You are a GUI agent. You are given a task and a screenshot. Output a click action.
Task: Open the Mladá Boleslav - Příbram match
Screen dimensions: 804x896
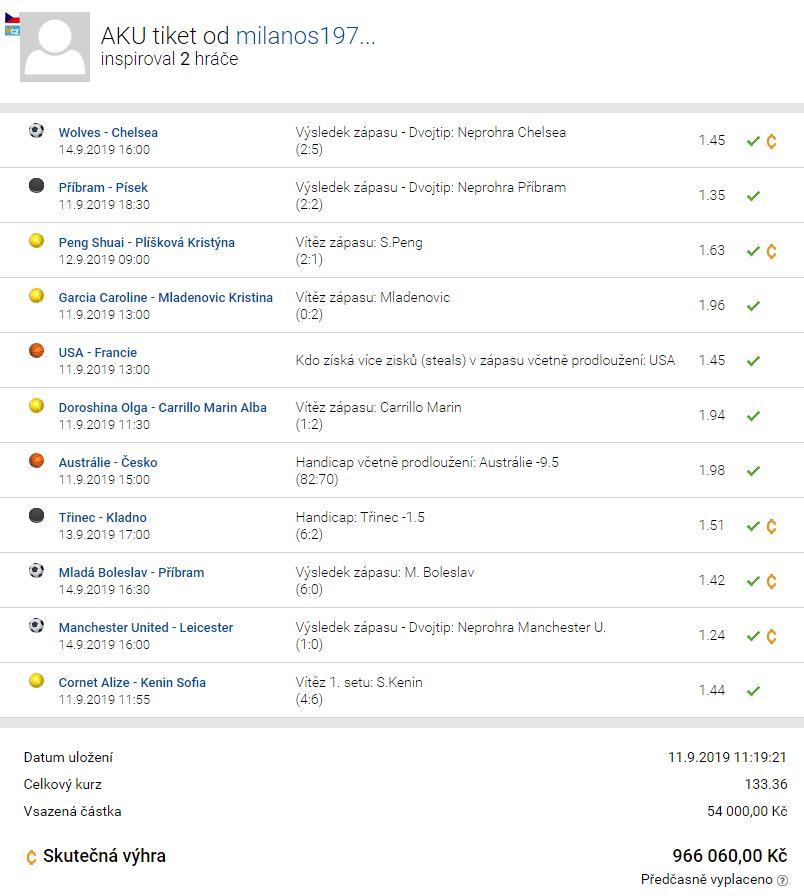click(x=131, y=573)
